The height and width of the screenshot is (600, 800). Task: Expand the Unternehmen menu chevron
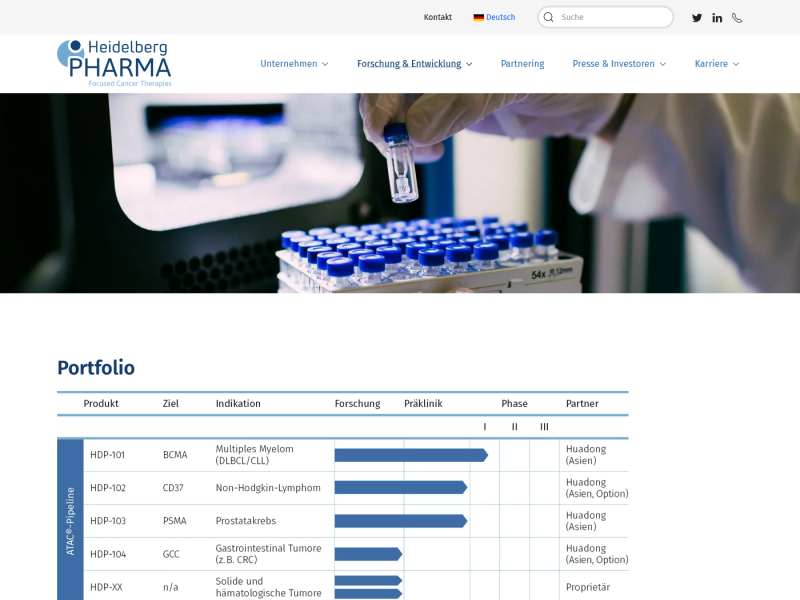coord(325,64)
